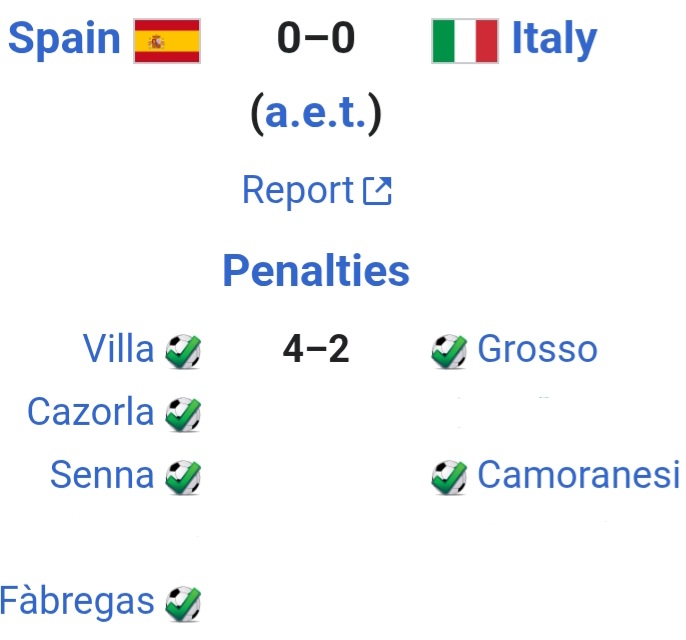Image resolution: width=686 pixels, height=640 pixels.
Task: Open Camoranesi player link
Action: tap(578, 475)
